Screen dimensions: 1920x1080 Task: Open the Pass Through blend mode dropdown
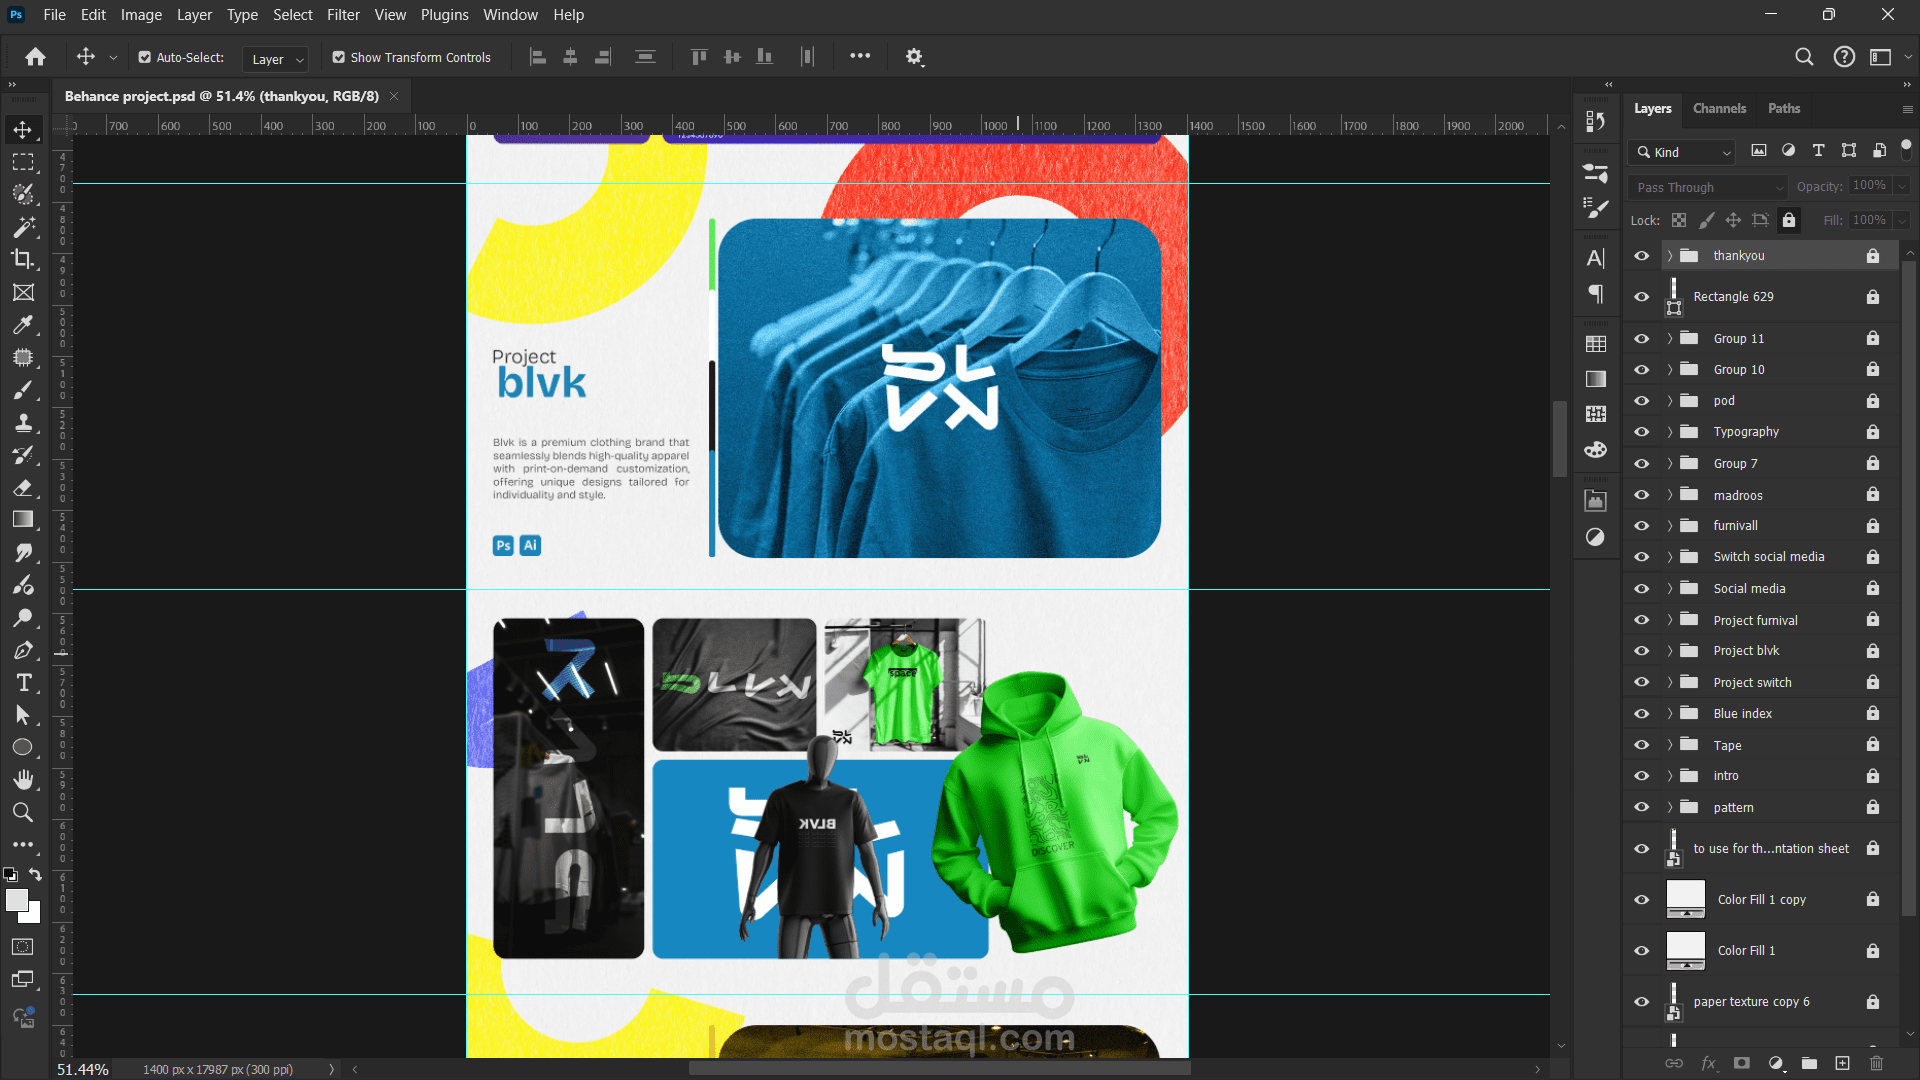tap(1707, 187)
